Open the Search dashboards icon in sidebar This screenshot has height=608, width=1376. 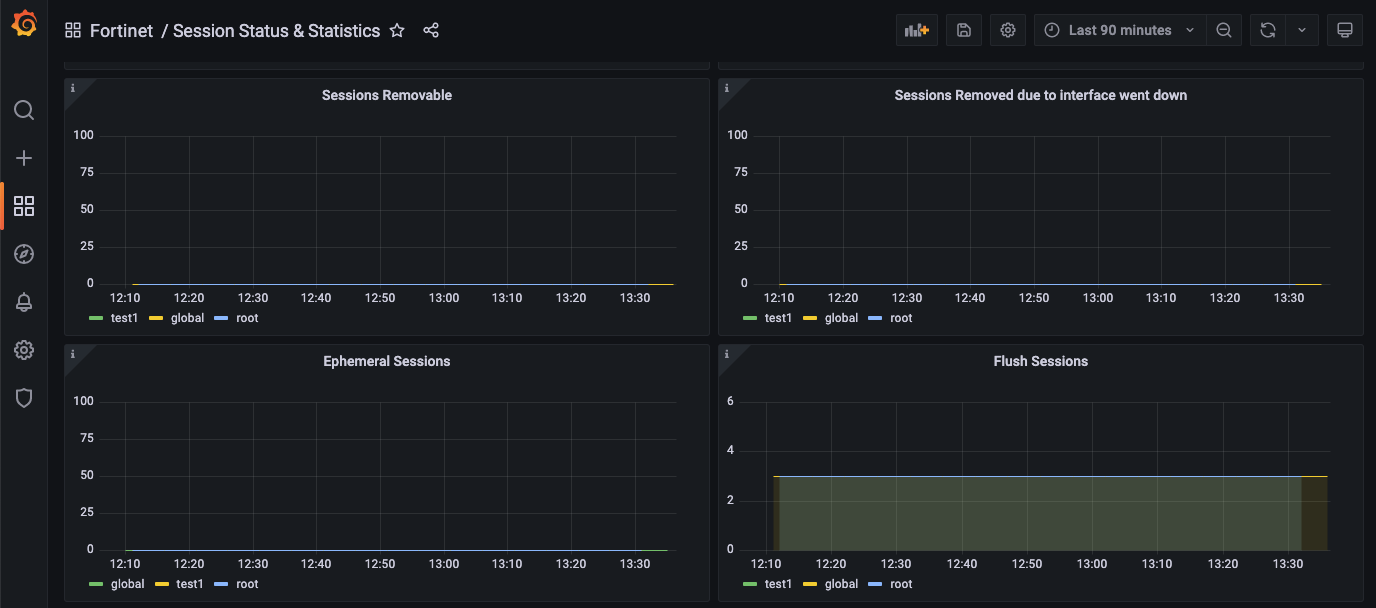[x=24, y=110]
